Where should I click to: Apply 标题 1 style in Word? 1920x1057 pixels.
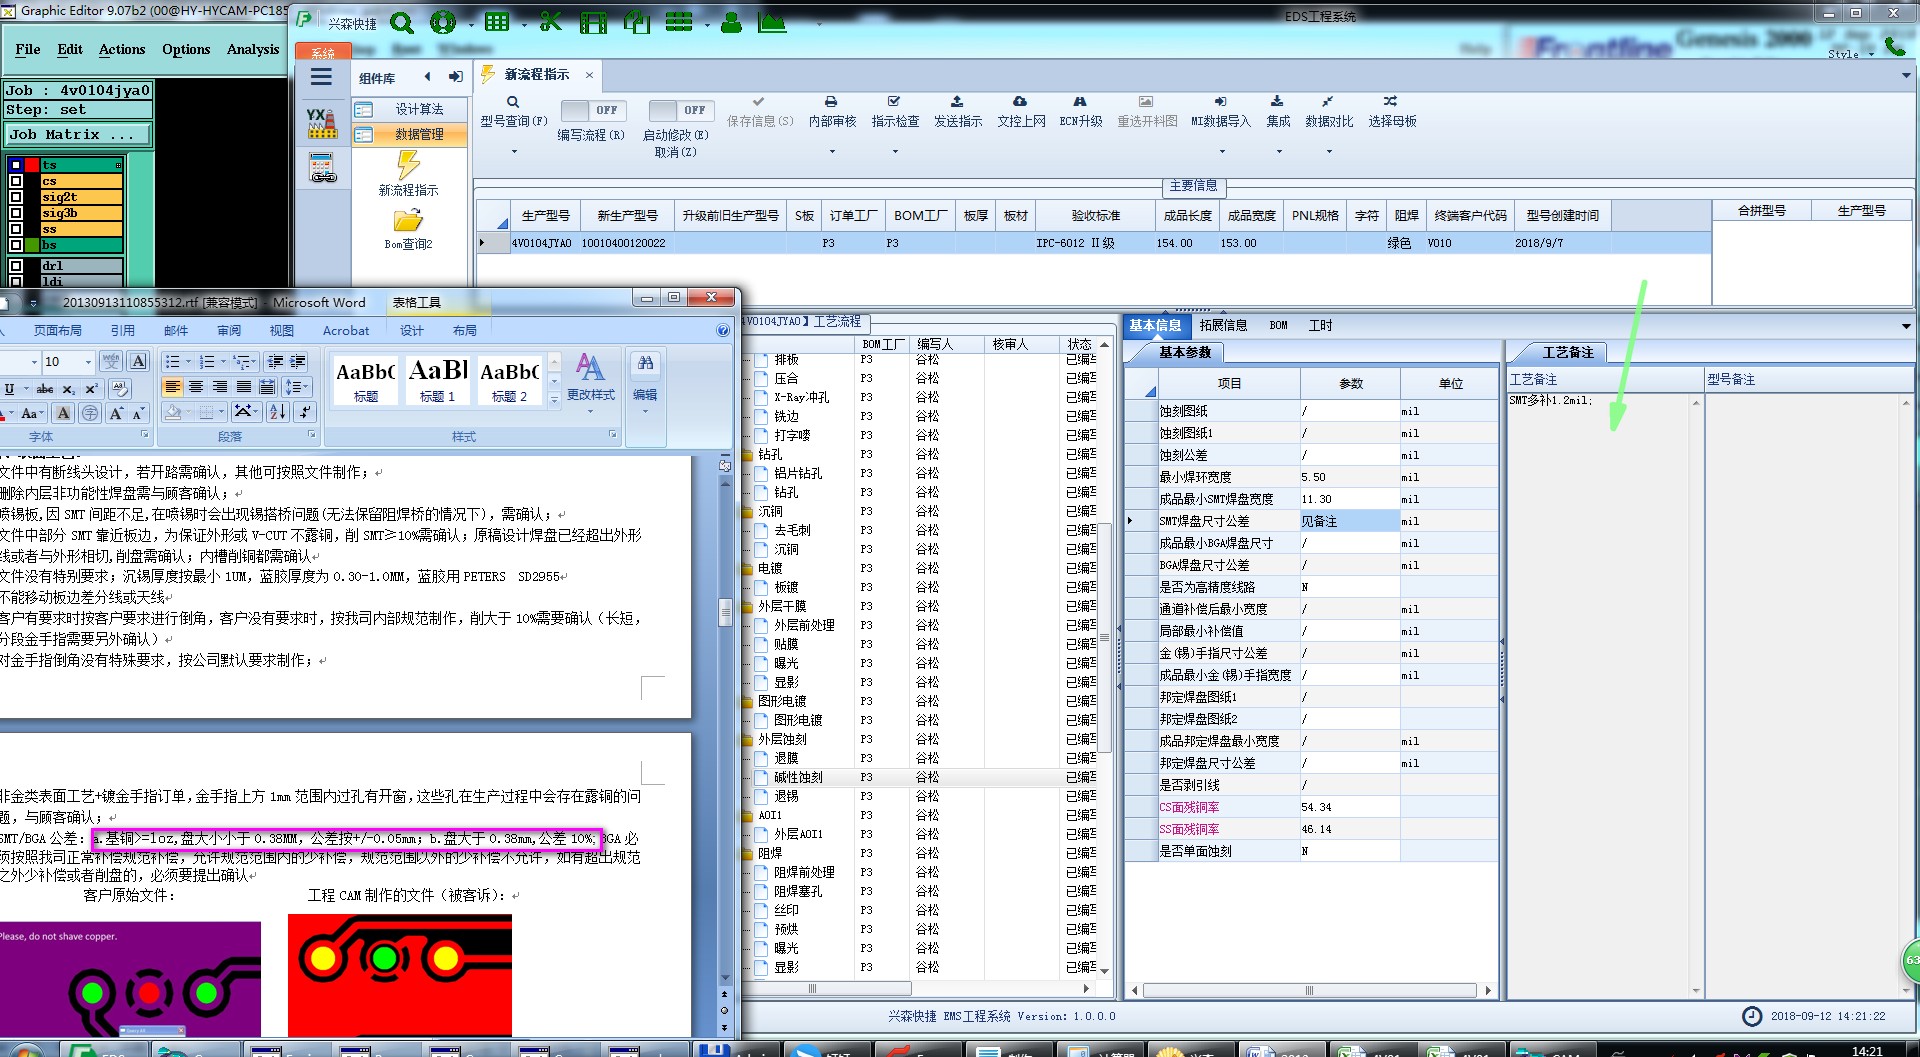(438, 381)
